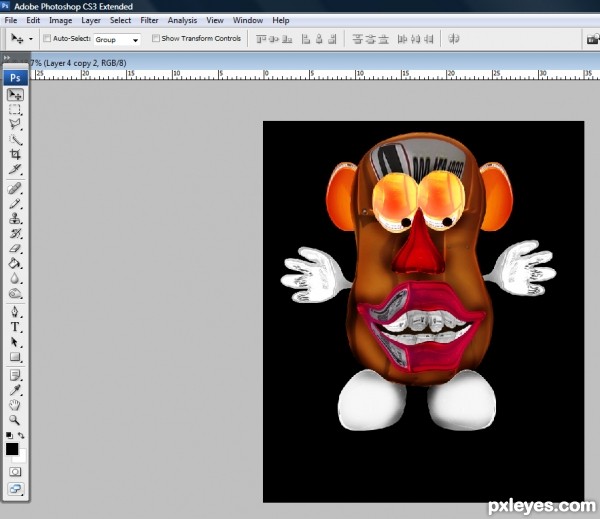Enable the Auto-Select checkbox
The height and width of the screenshot is (519, 600).
coord(47,38)
